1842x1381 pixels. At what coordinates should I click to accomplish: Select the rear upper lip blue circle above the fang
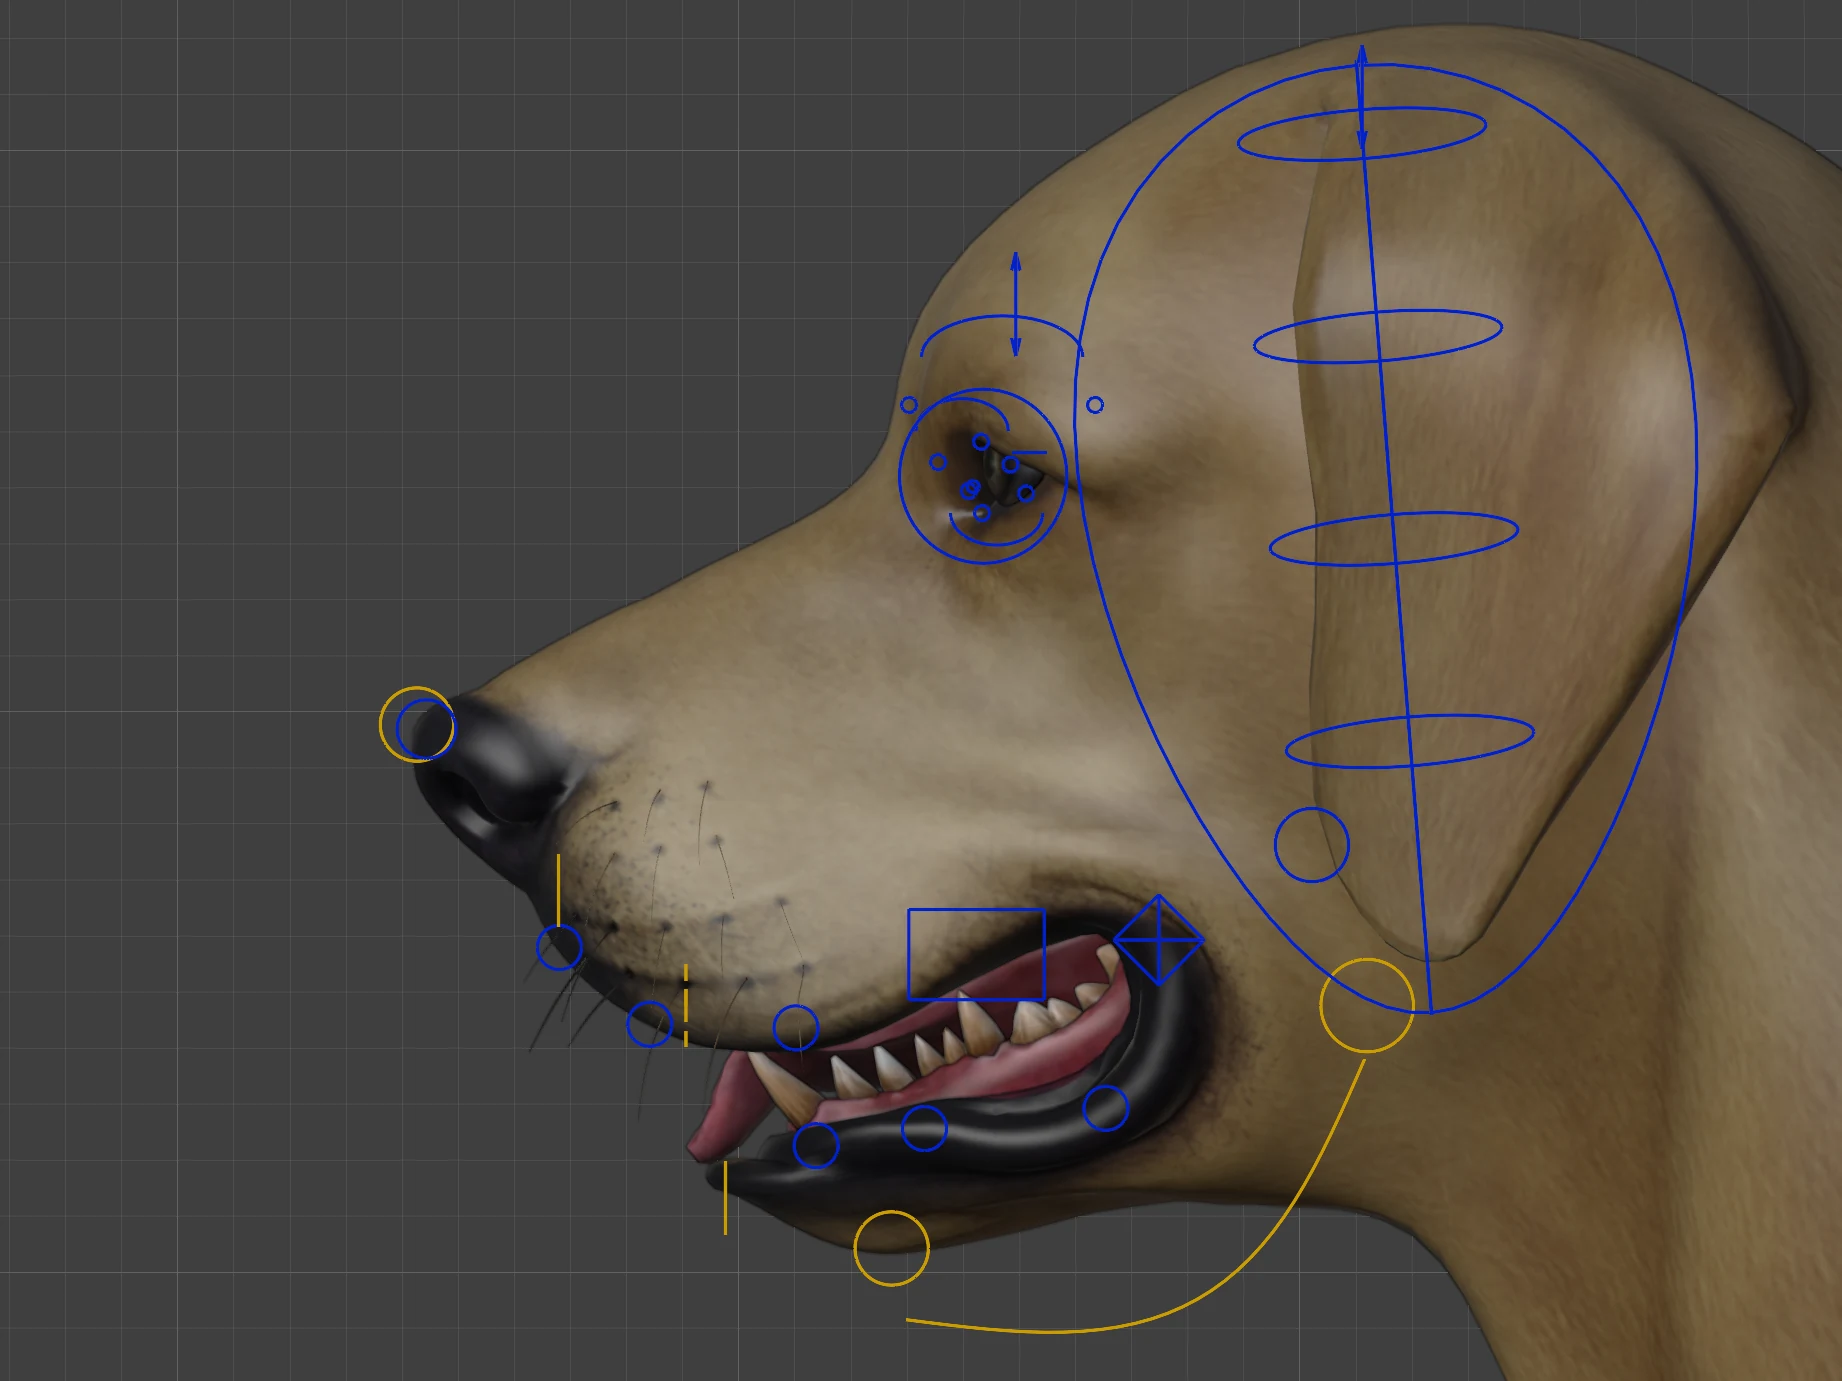796,1028
